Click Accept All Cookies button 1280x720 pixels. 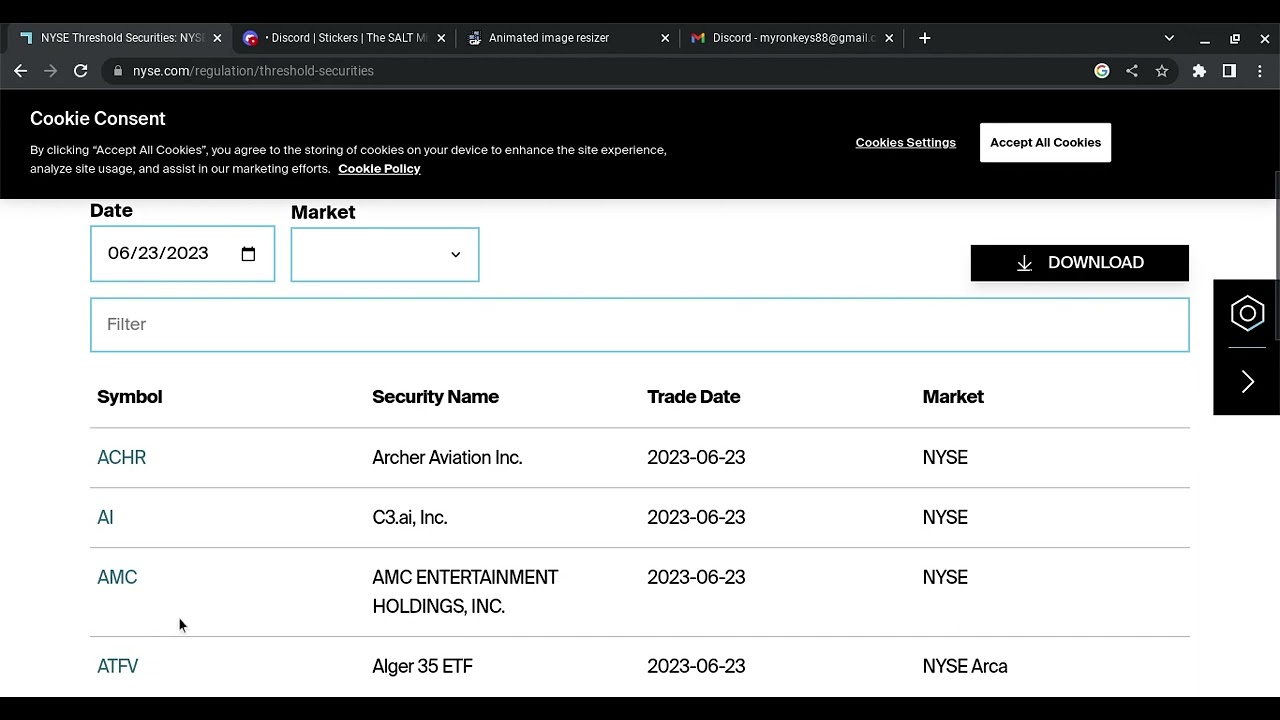(1045, 143)
